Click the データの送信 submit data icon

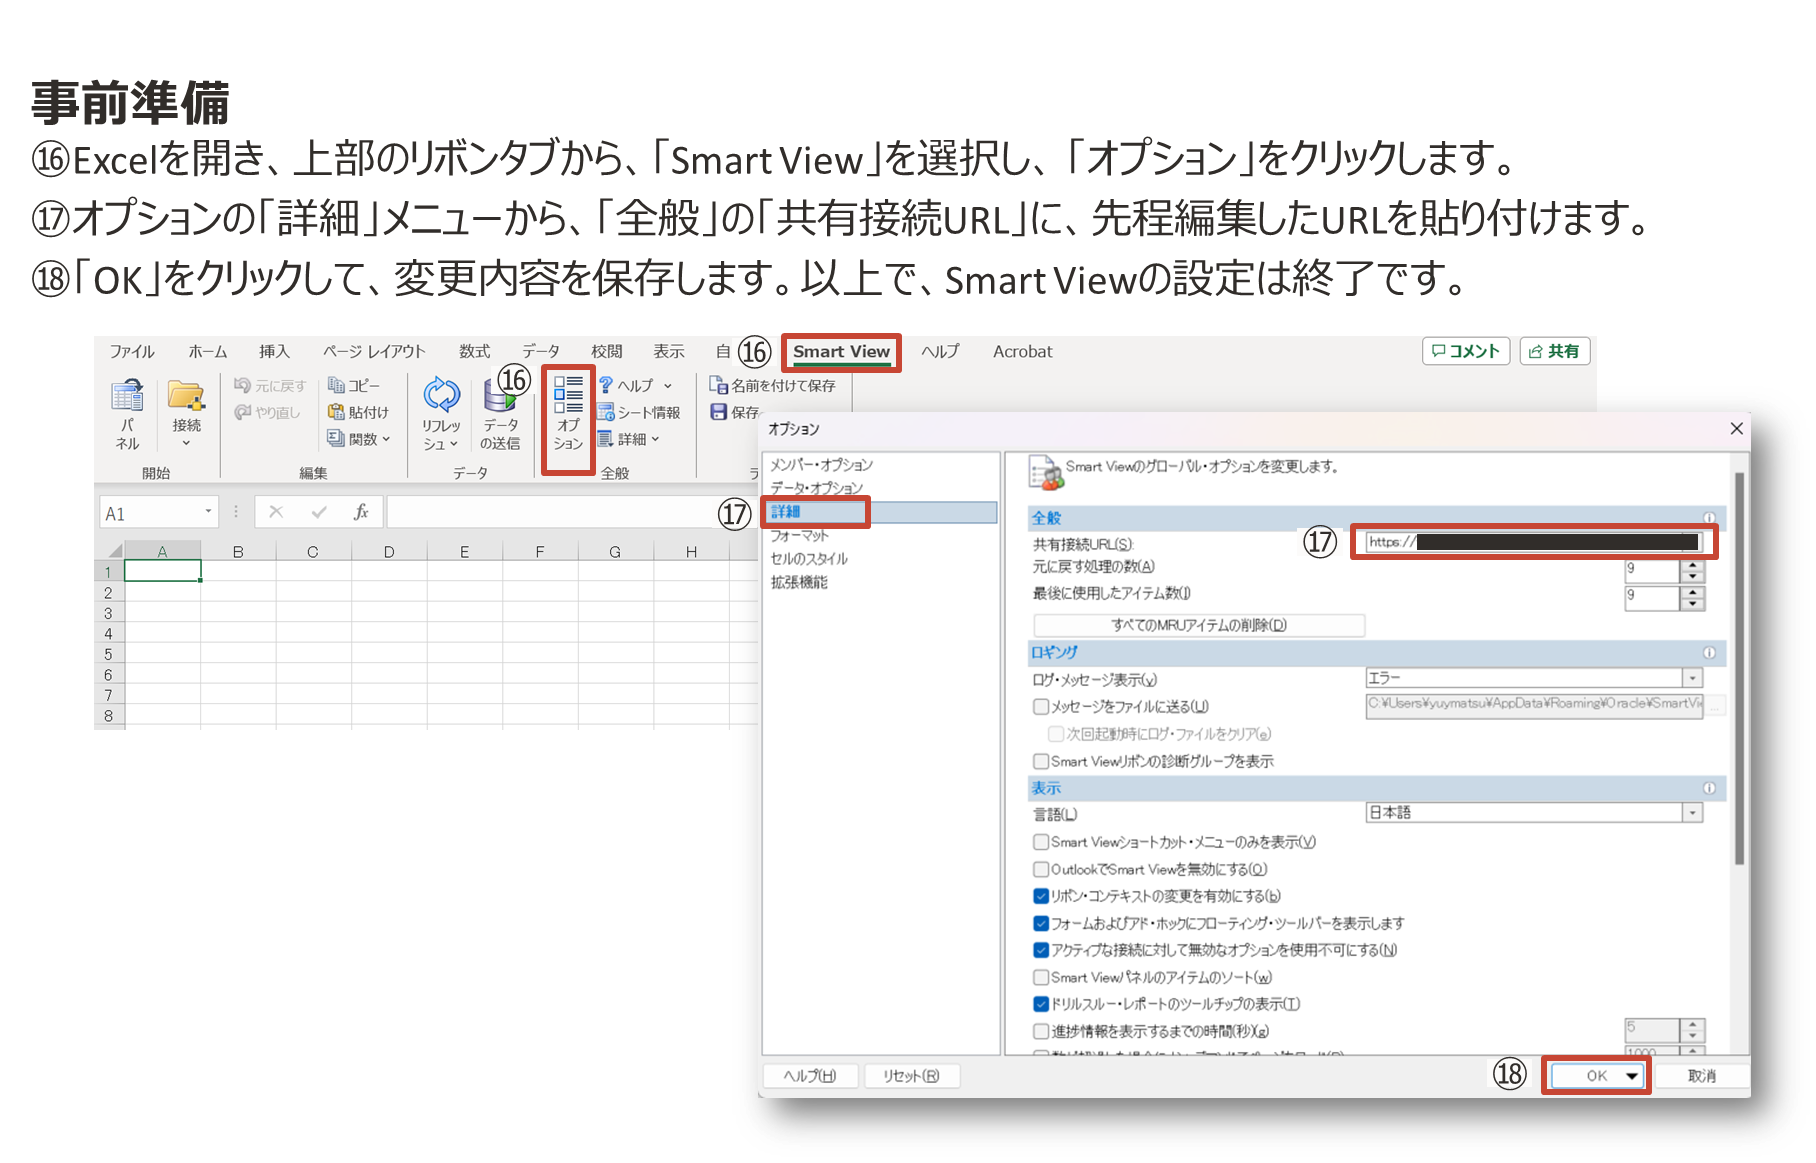click(x=500, y=397)
